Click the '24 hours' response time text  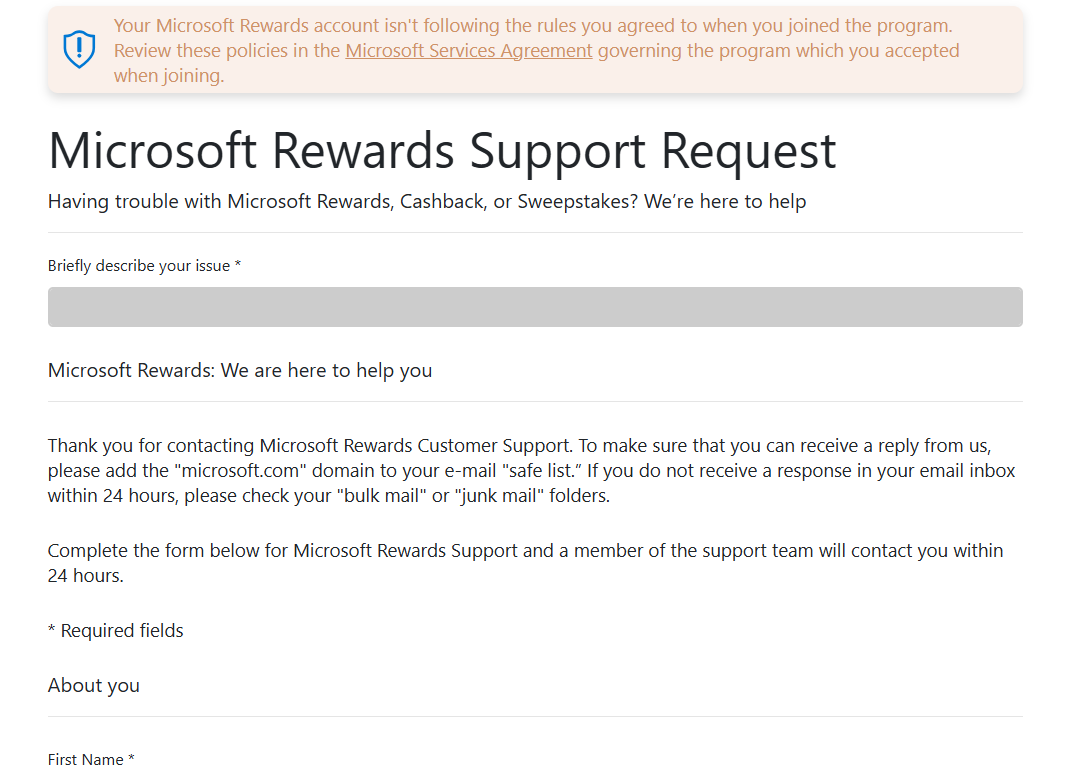[85, 575]
